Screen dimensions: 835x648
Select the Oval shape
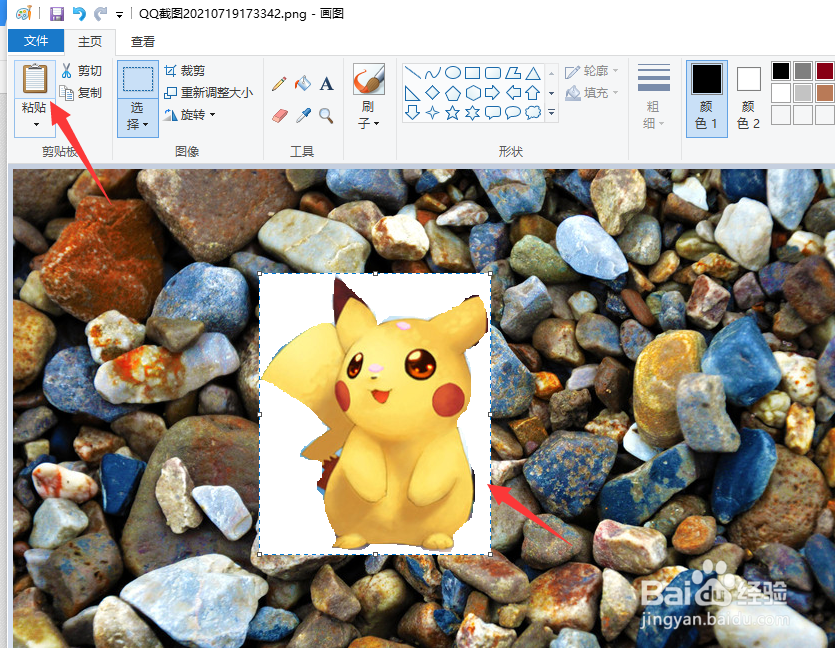tap(453, 73)
